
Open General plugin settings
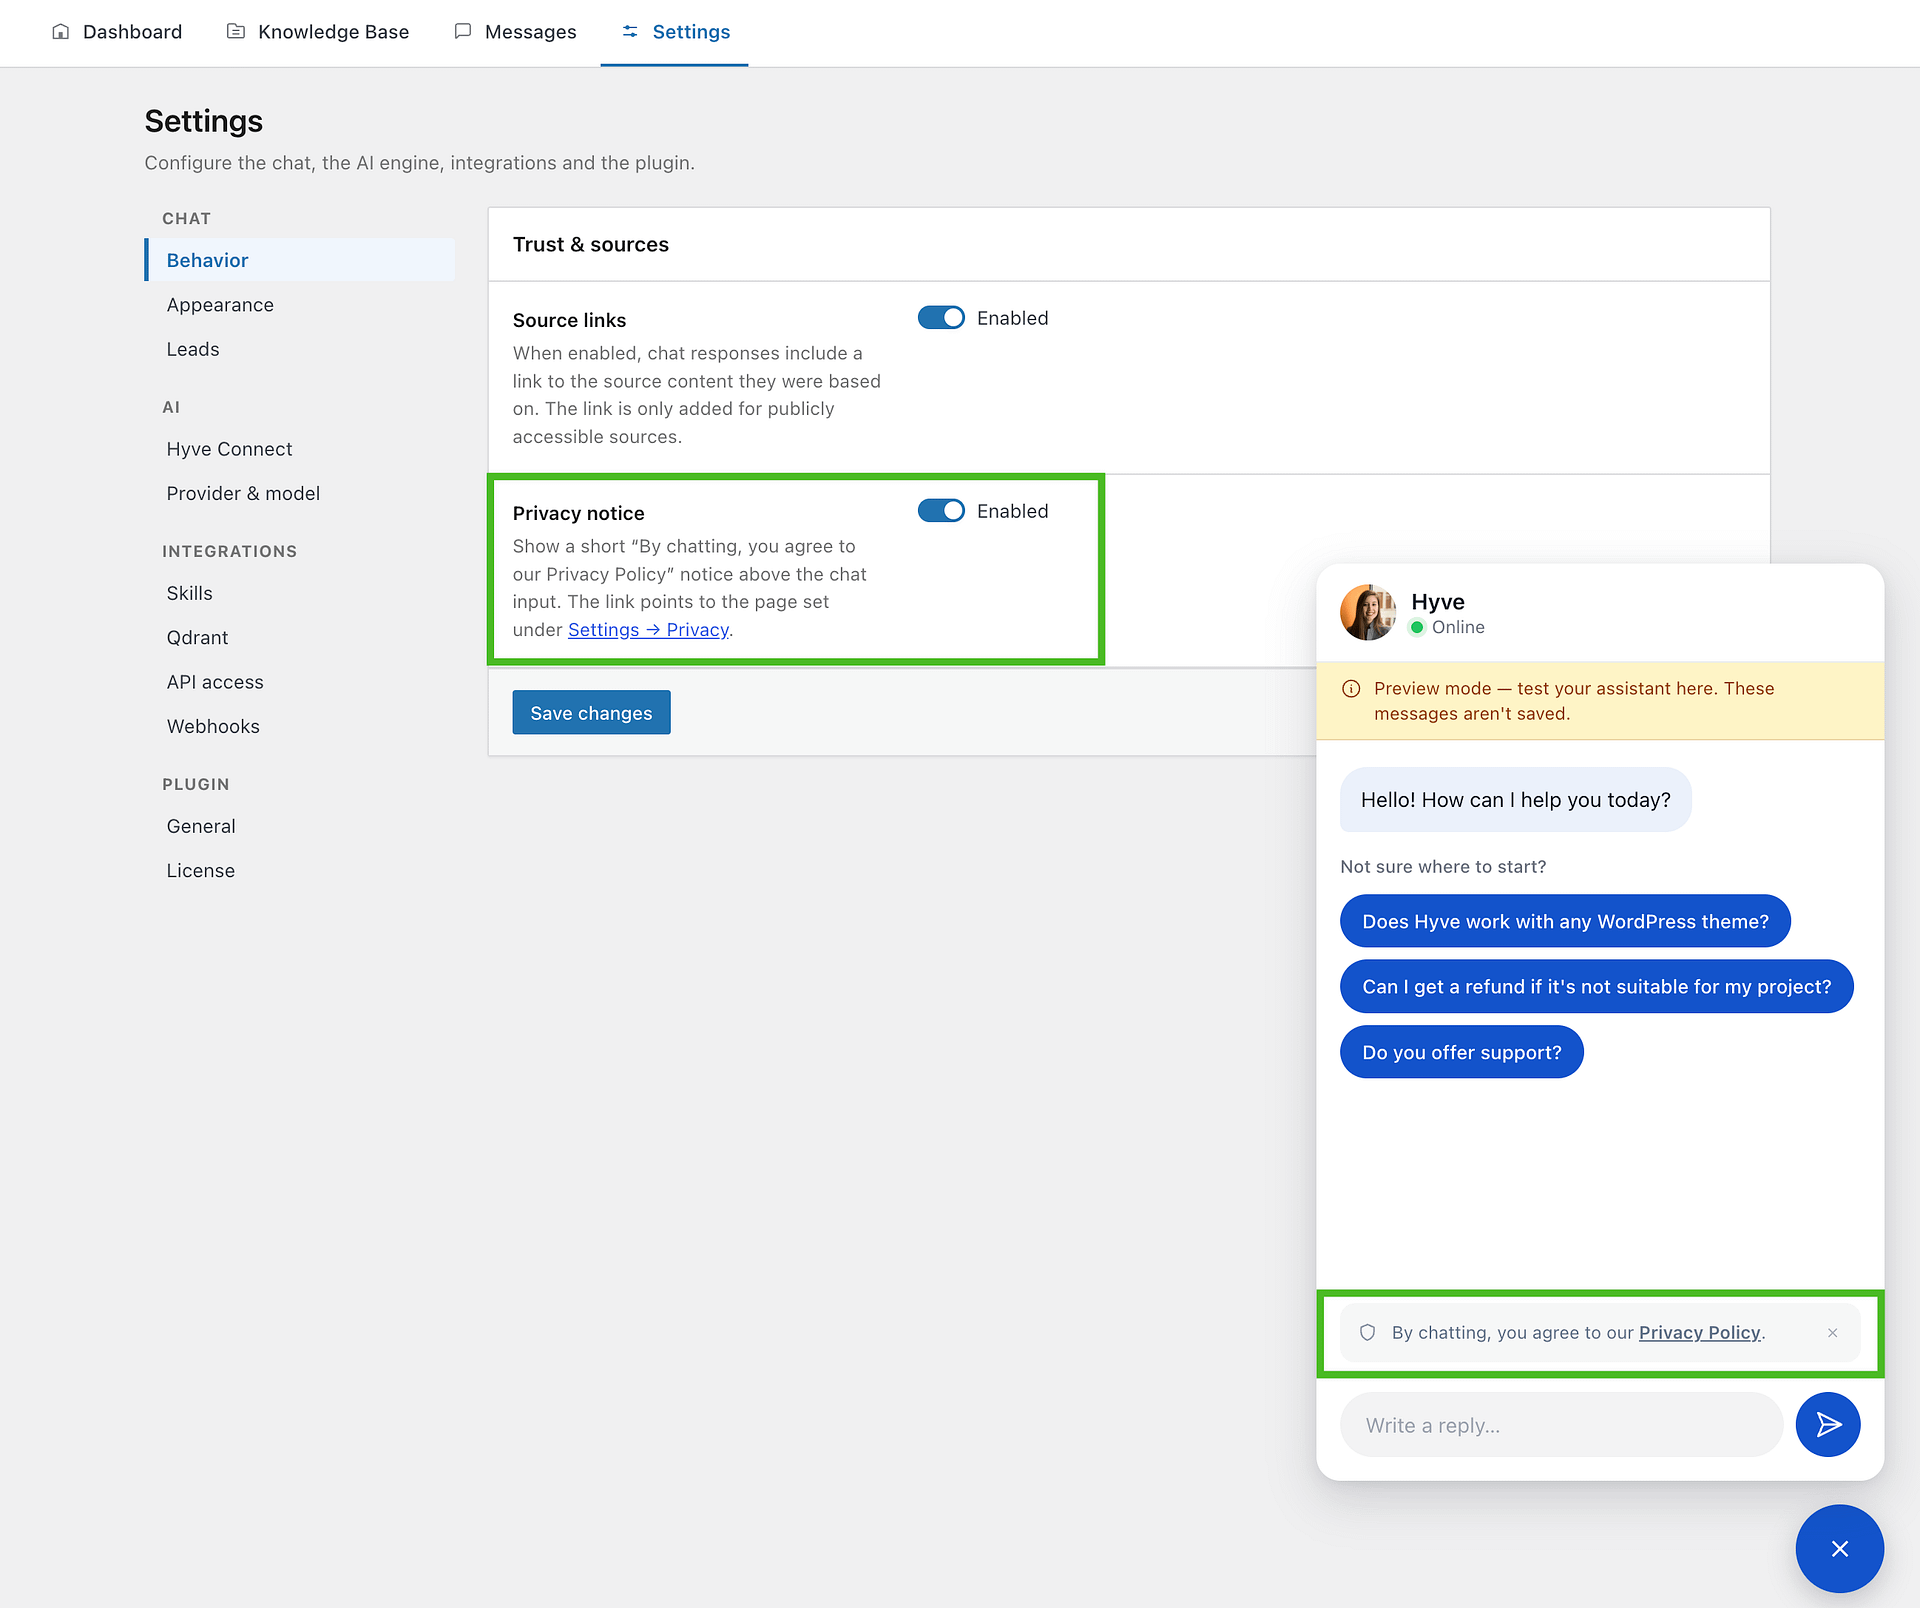[201, 826]
